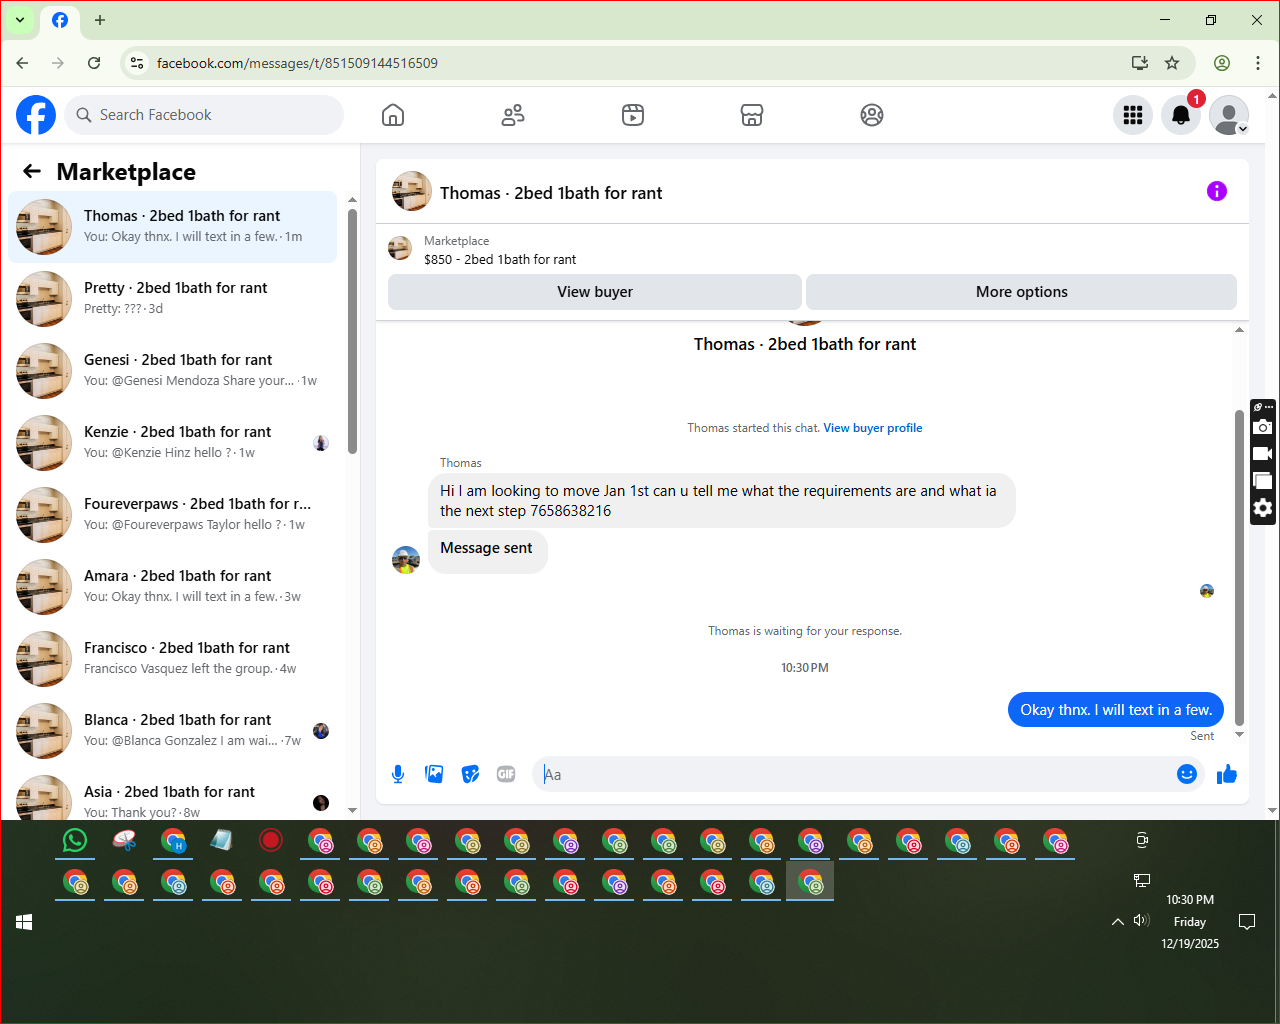Open notifications bell

[x=1181, y=115]
